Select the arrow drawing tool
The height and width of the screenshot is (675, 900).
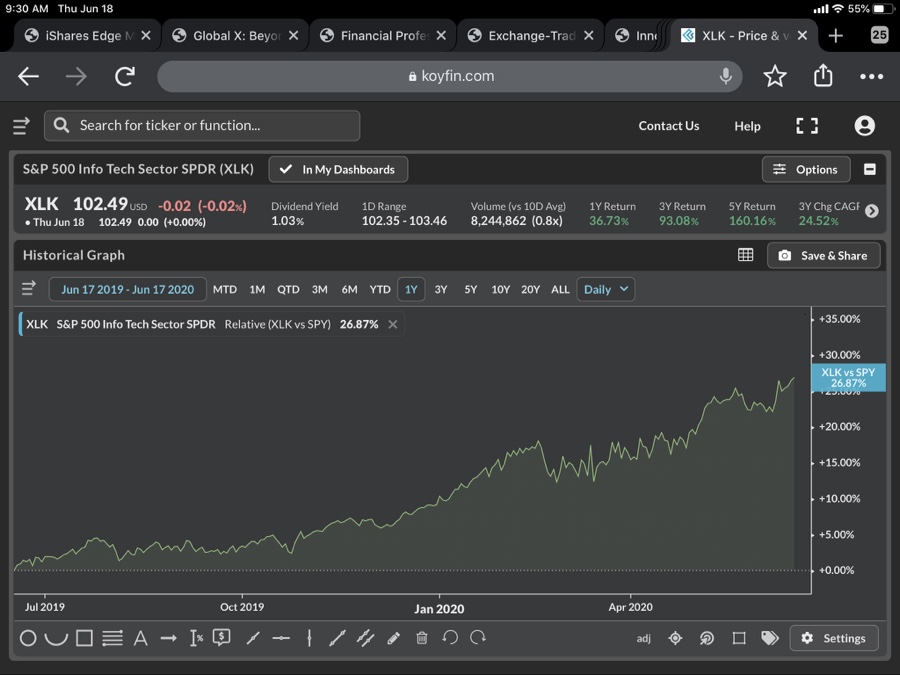pos(169,638)
